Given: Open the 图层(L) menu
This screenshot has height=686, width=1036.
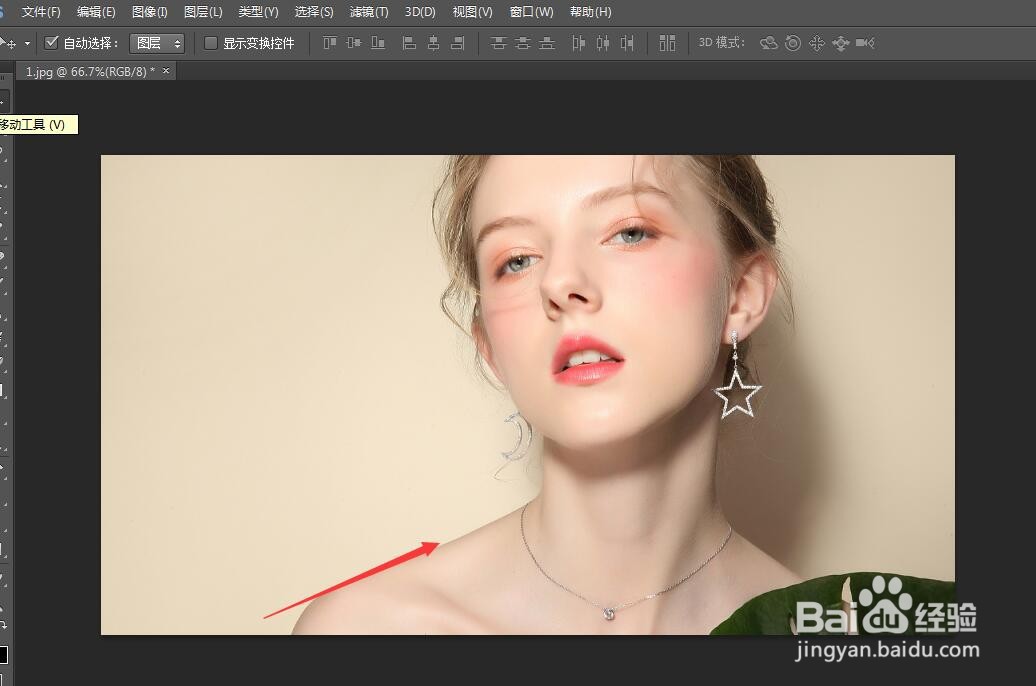Looking at the screenshot, I should coord(203,12).
